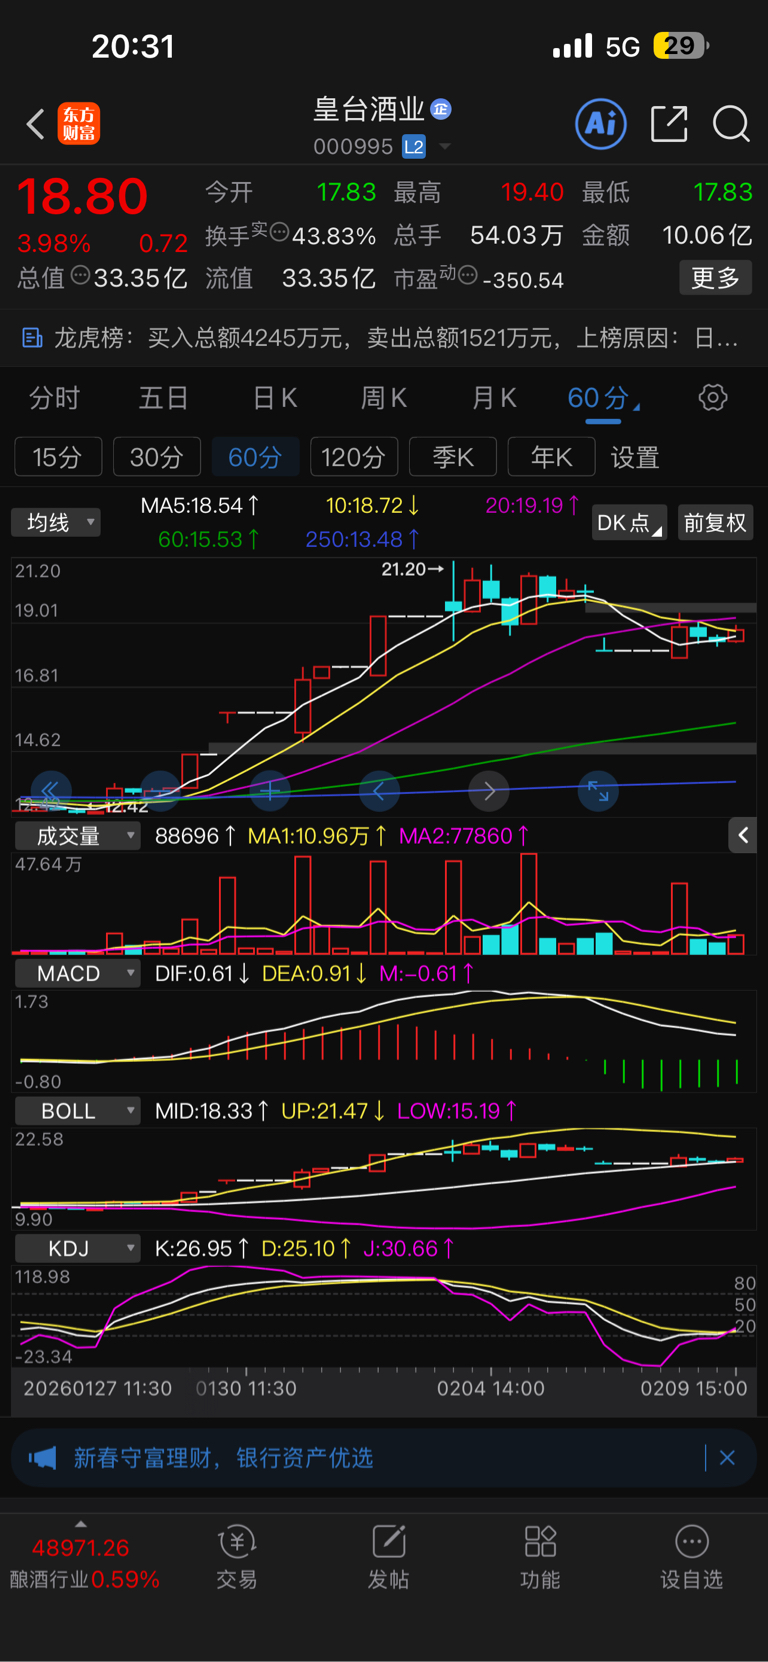Launch the Ai assistant icon
768x1662 pixels.
tap(601, 124)
